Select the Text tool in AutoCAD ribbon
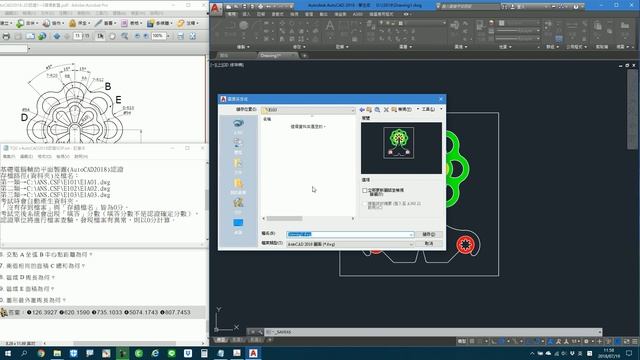This screenshot has height=360, width=640. click(330, 26)
